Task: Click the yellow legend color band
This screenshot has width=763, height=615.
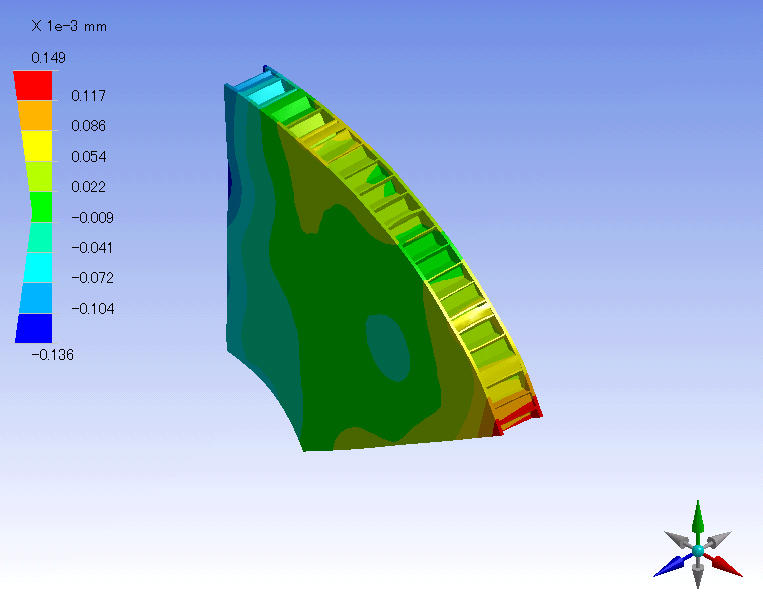Action: click(x=37, y=146)
